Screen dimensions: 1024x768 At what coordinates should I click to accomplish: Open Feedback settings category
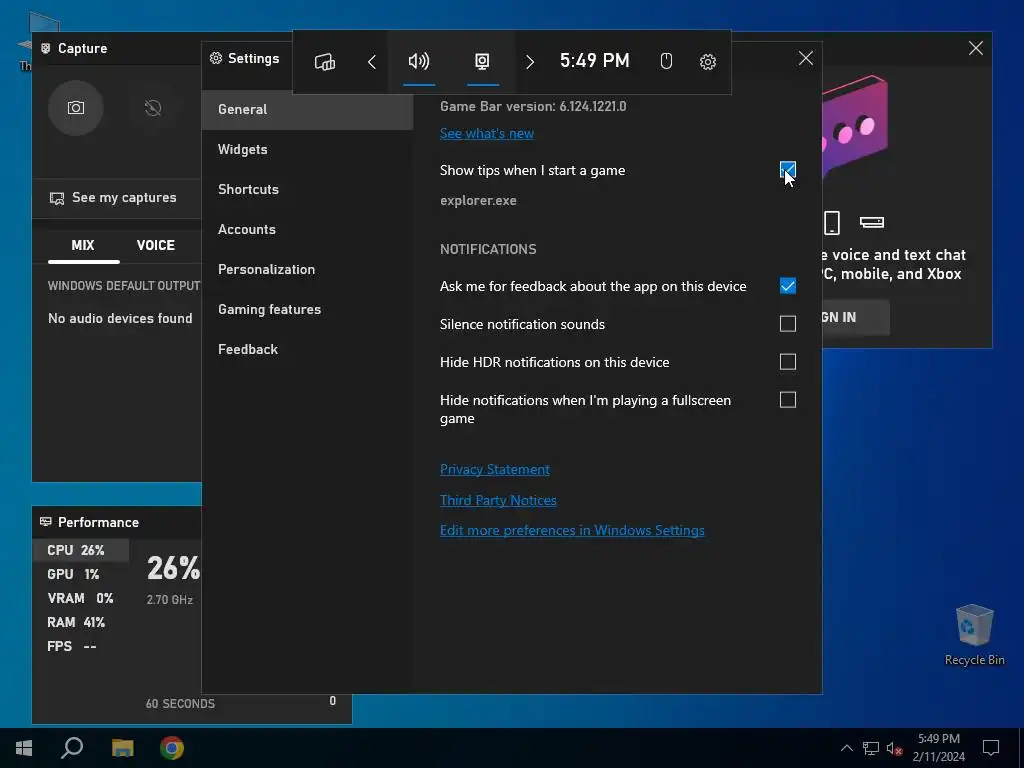(307, 349)
